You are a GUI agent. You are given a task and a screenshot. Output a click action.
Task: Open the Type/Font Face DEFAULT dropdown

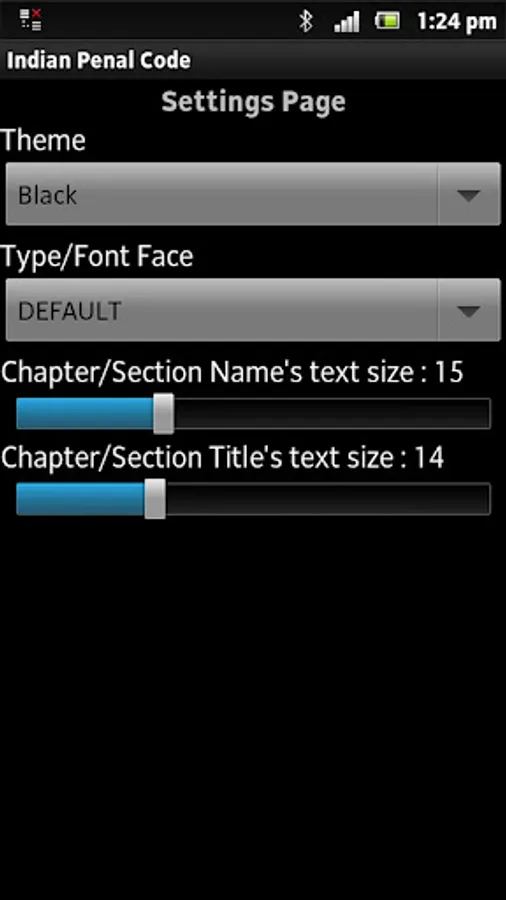[x=253, y=310]
